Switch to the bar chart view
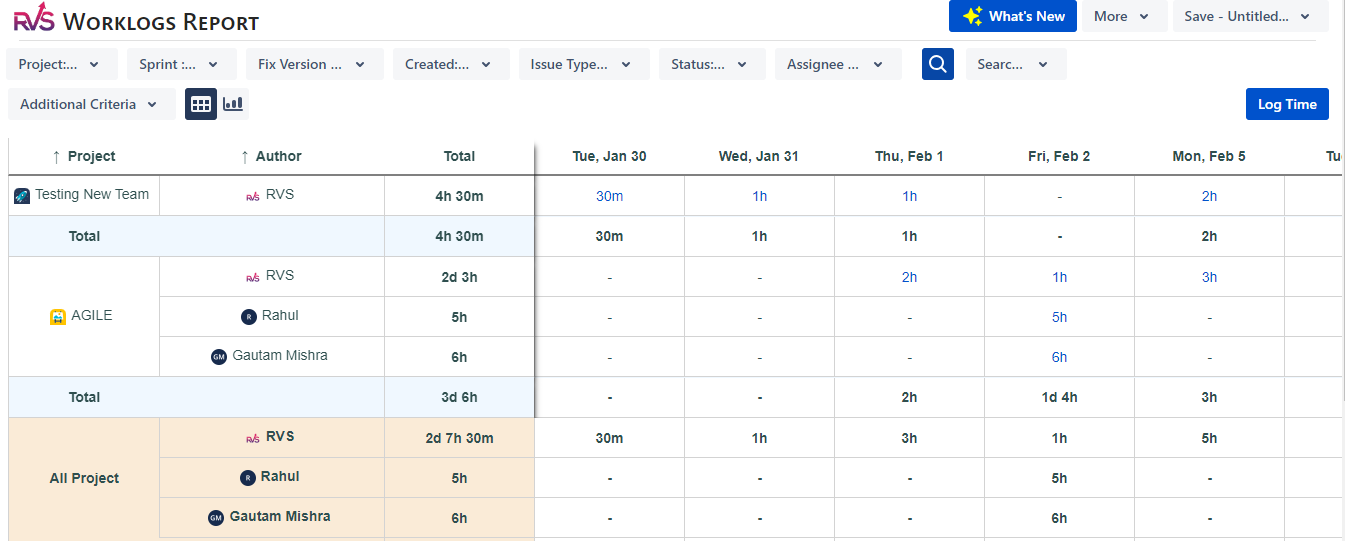 (x=233, y=104)
